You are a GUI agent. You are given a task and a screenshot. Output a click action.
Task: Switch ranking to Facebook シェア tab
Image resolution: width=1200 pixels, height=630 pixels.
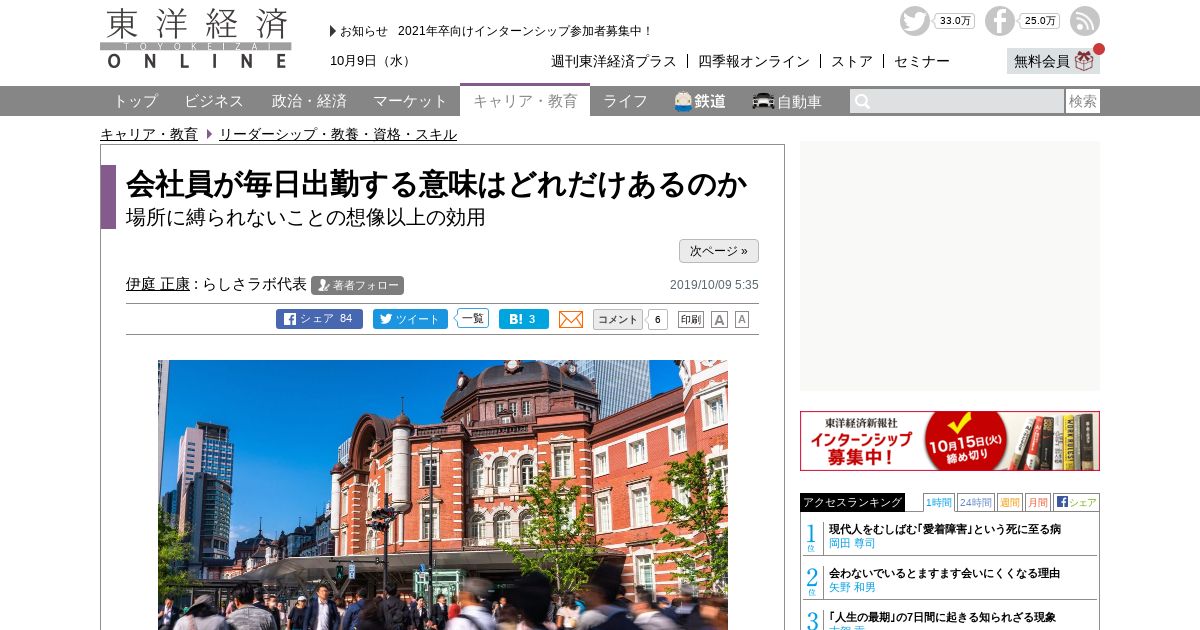click(1076, 502)
